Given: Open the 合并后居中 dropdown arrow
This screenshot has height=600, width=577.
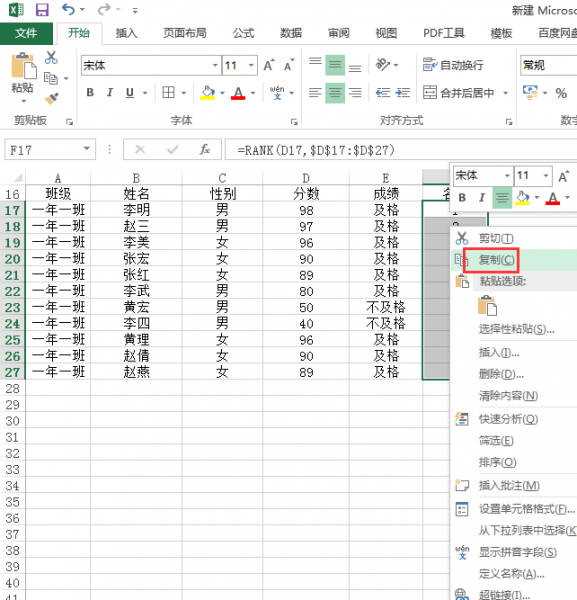Looking at the screenshot, I should coord(505,93).
